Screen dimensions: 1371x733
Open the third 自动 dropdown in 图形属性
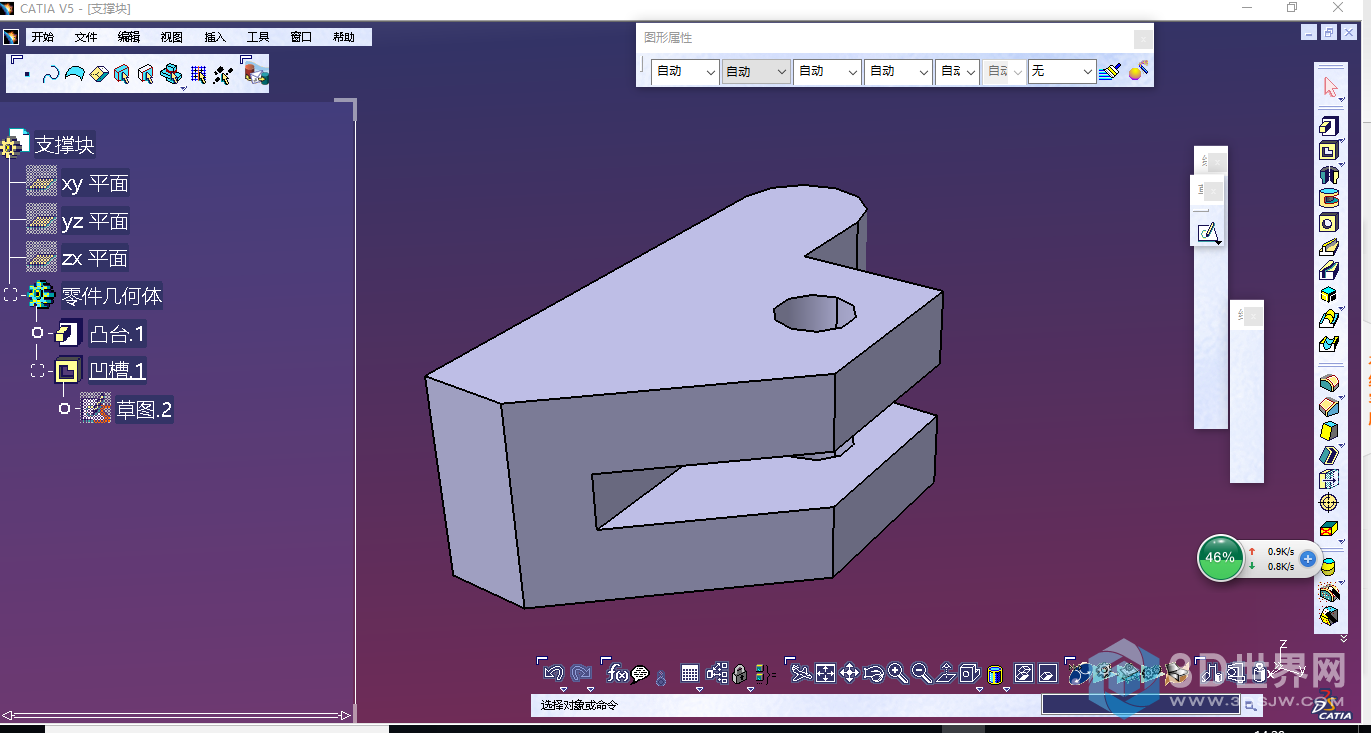pyautogui.click(x=827, y=71)
